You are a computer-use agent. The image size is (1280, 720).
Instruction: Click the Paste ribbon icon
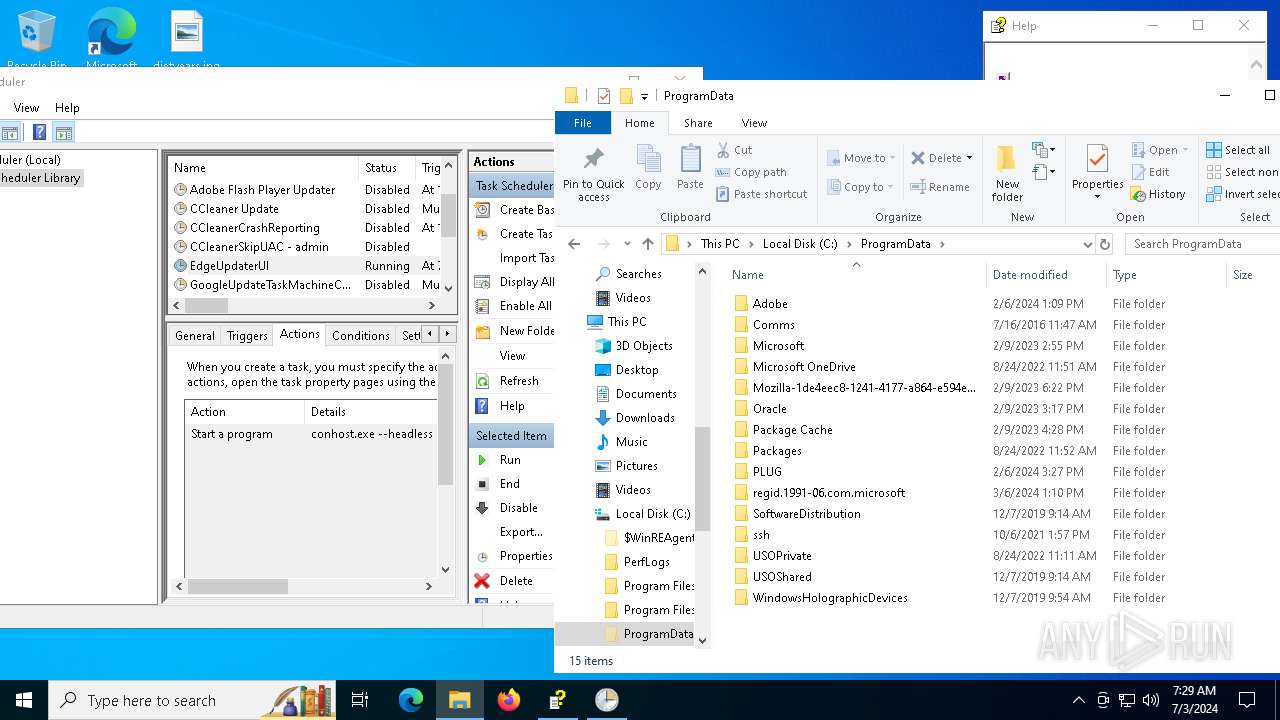coord(690,167)
